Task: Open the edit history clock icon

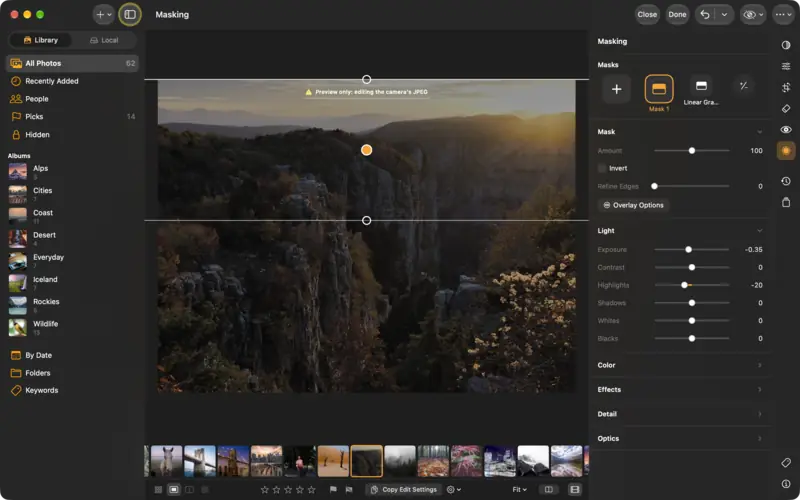Action: click(x=786, y=181)
